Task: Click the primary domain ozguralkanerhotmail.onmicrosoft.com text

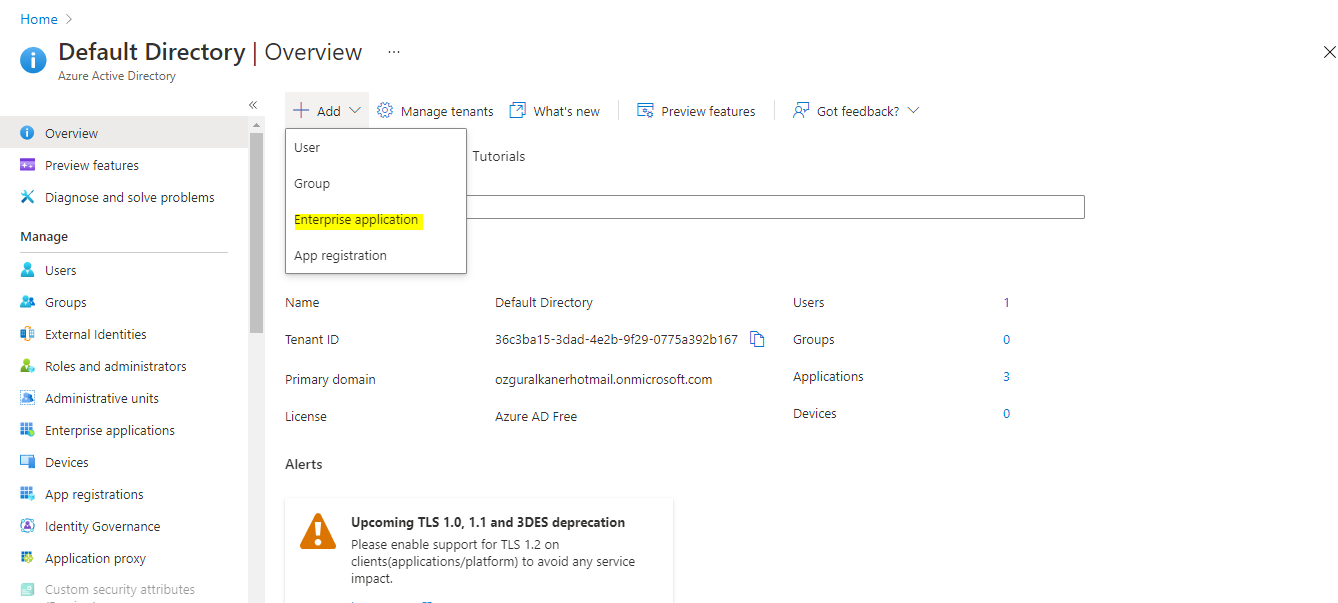Action: coord(603,379)
